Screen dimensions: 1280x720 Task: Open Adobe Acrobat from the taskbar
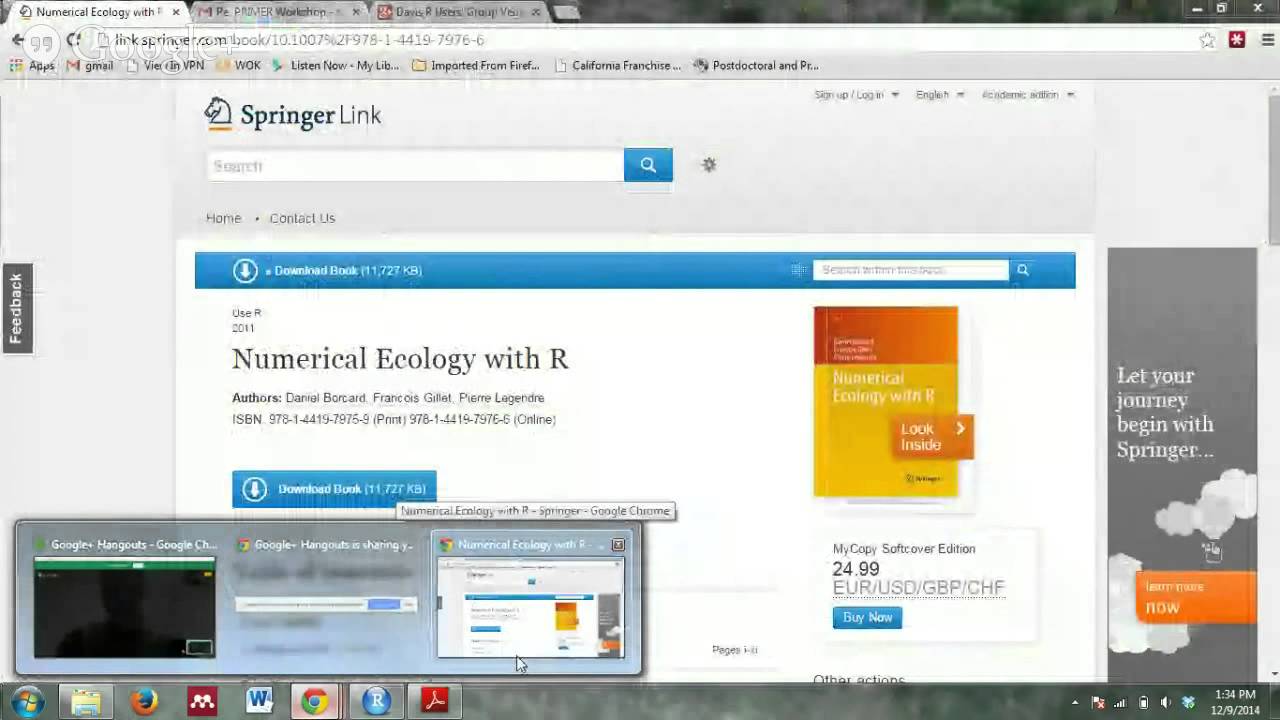pos(434,702)
